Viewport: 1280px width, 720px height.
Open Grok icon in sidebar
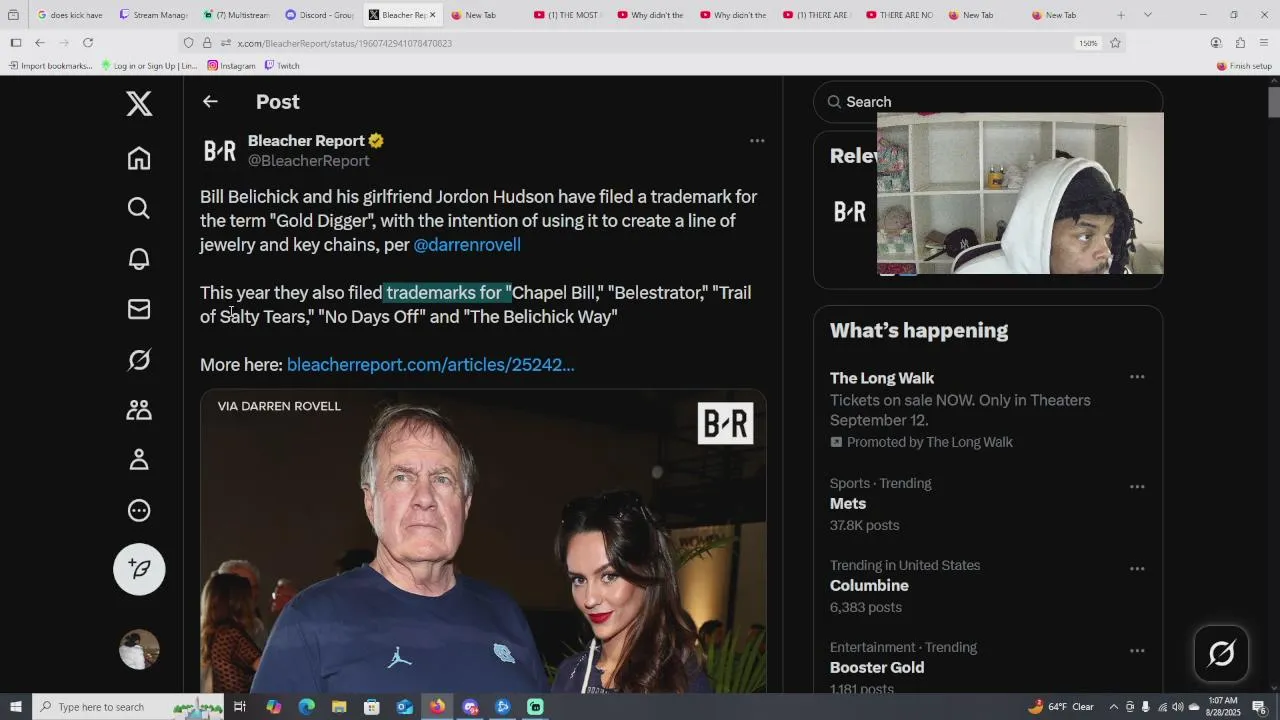tap(139, 359)
